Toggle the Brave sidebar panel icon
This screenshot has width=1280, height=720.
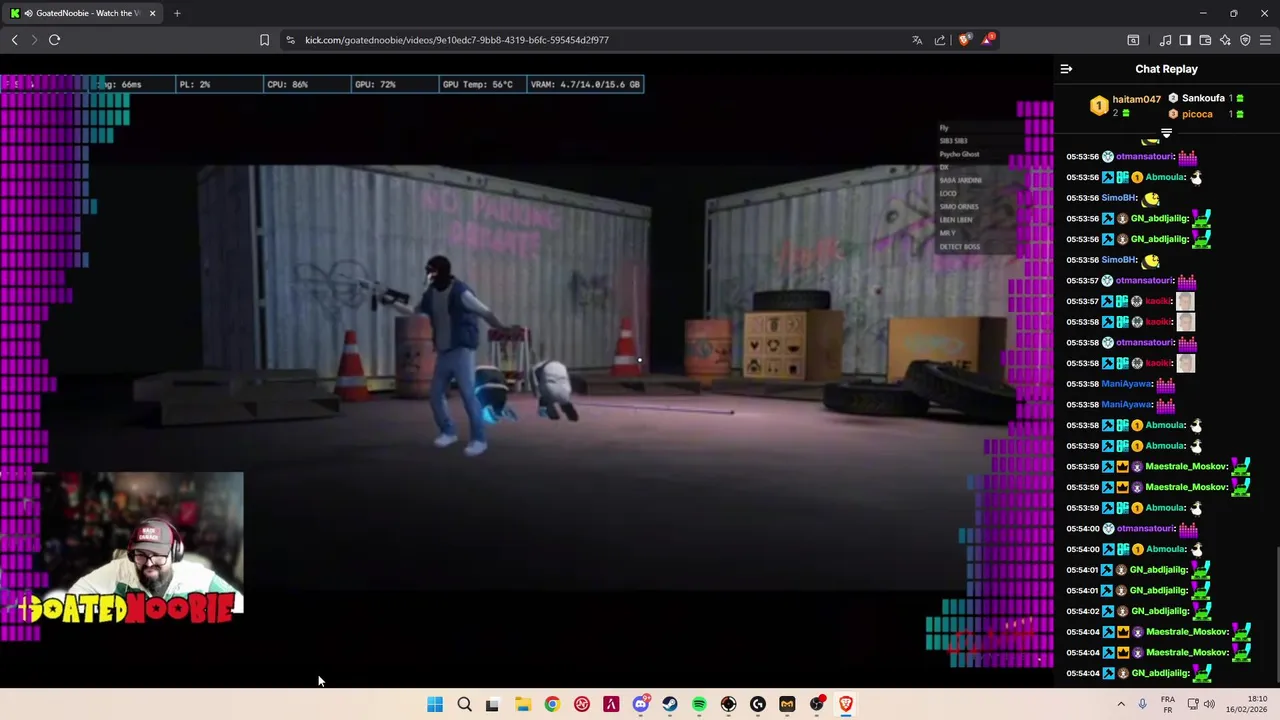1185,40
